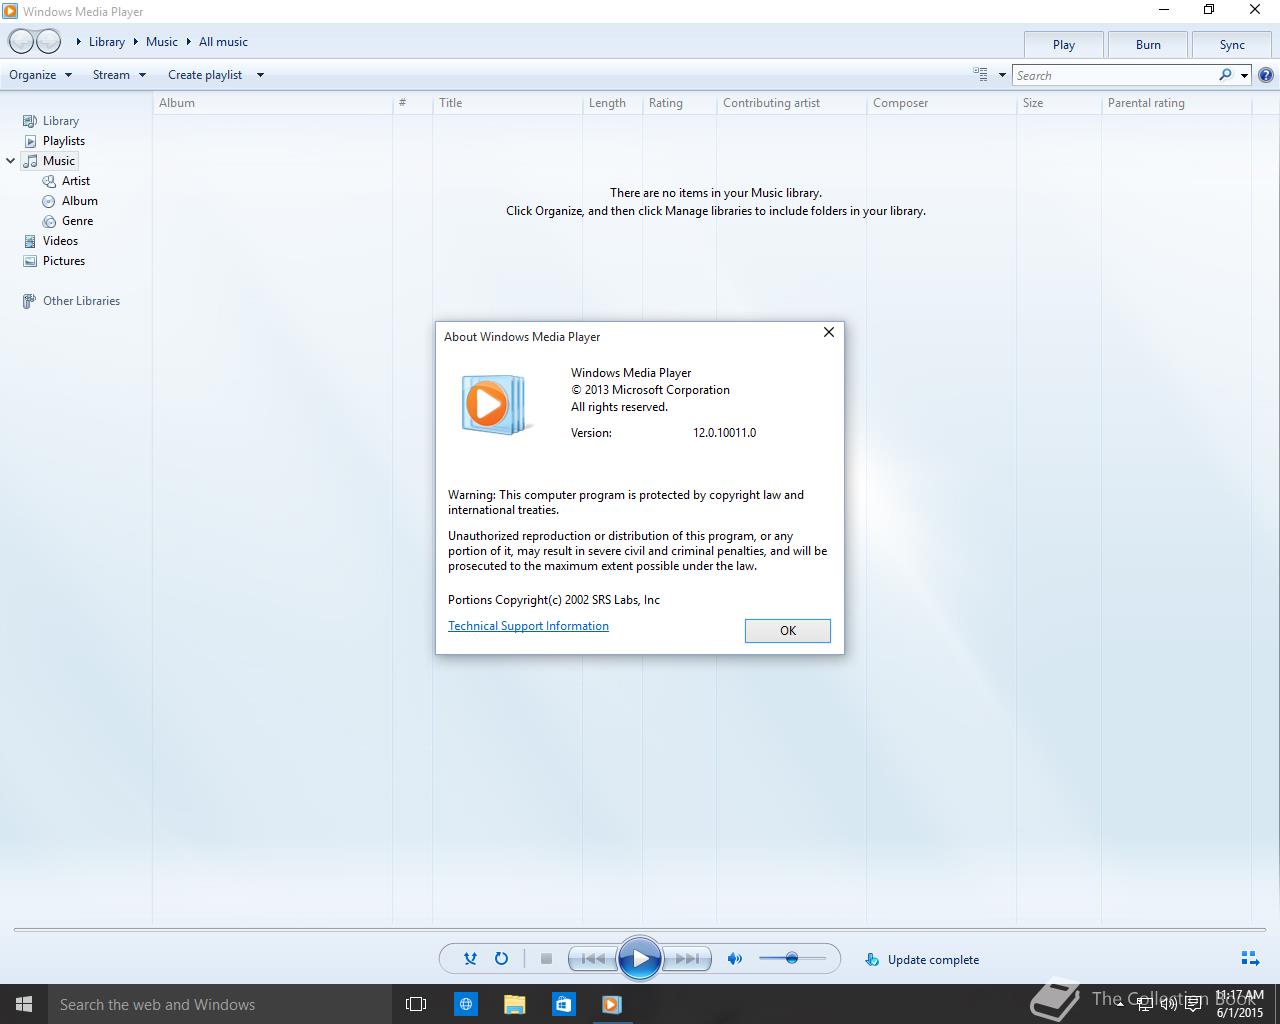The image size is (1280, 1024).
Task: Click OK in the About dialog
Action: [x=788, y=630]
